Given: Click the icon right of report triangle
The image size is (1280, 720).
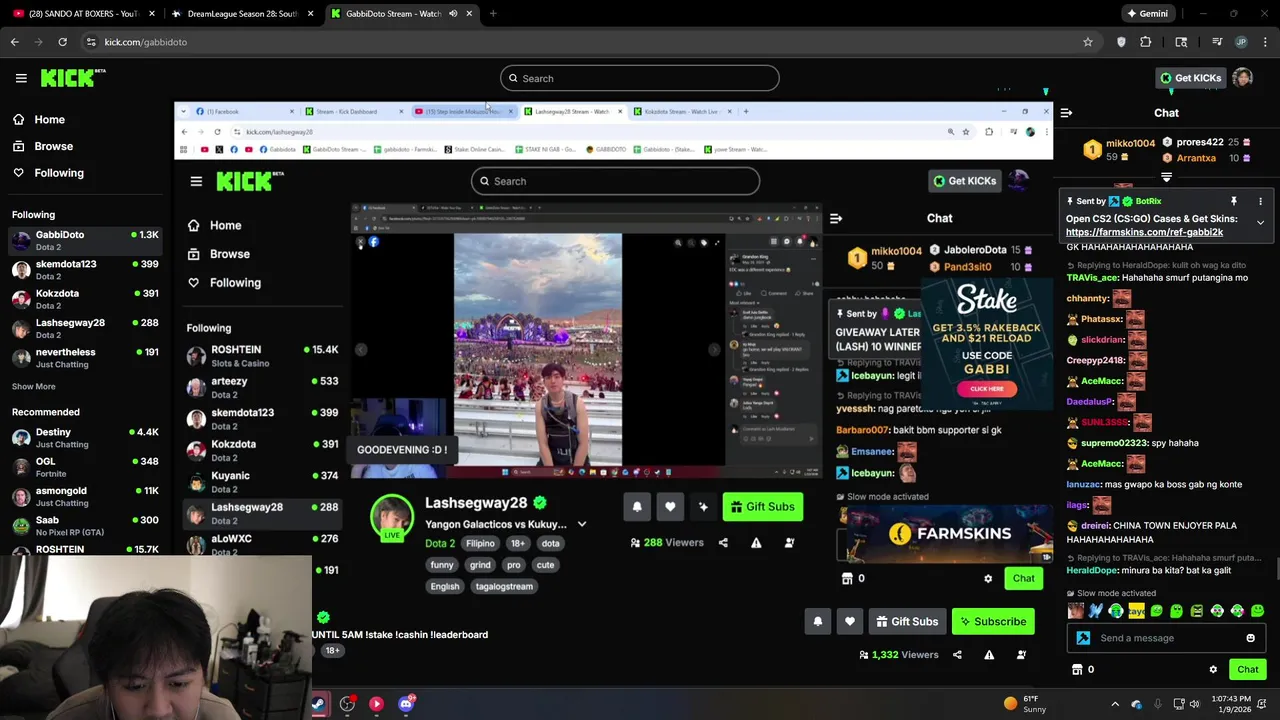Looking at the screenshot, I should click(1021, 655).
